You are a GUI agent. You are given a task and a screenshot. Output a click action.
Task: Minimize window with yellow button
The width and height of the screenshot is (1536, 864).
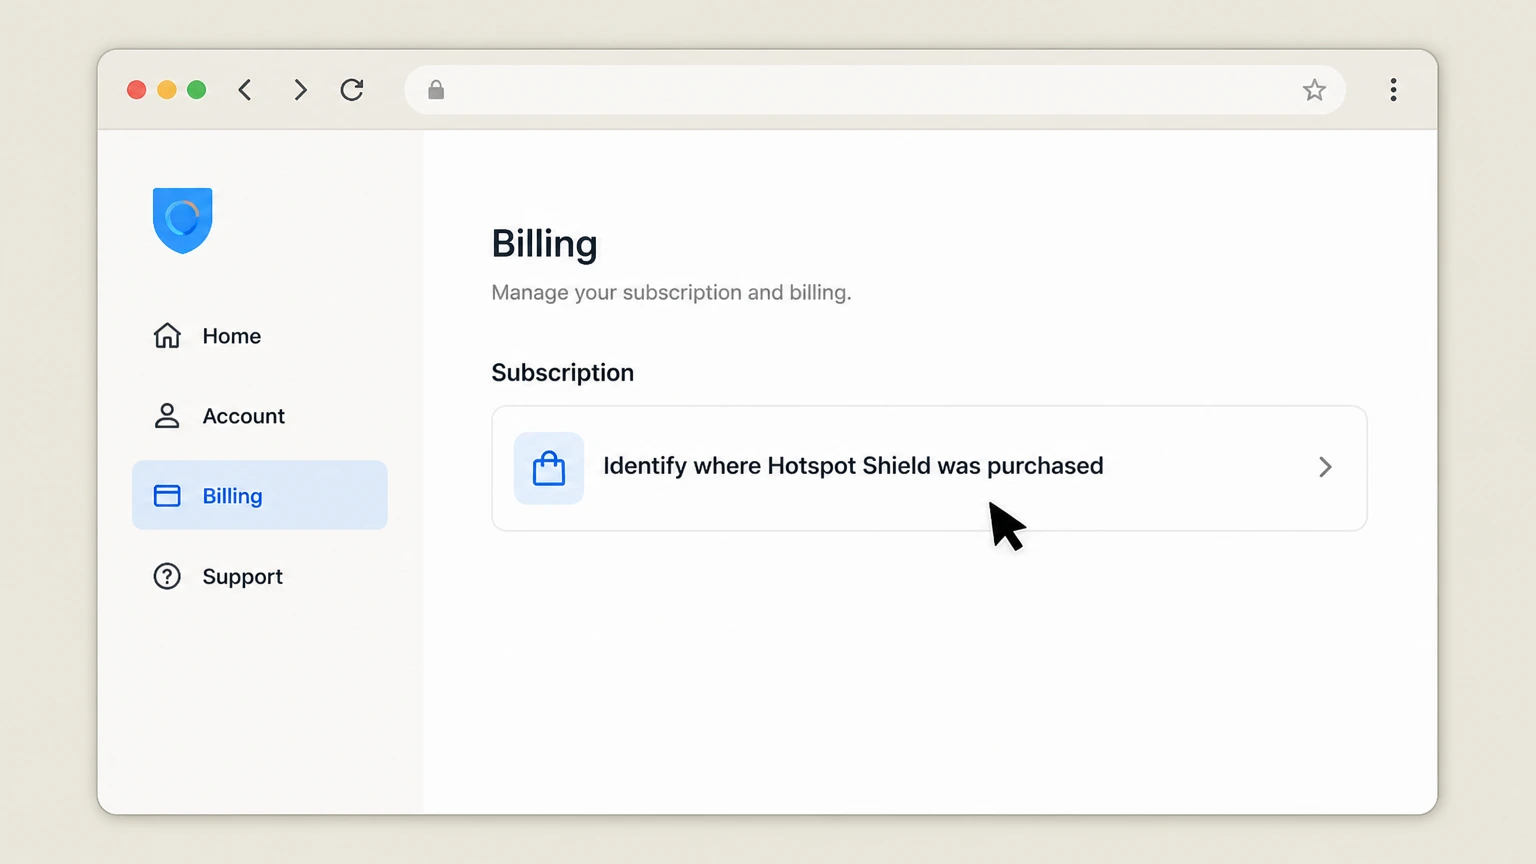pos(167,90)
